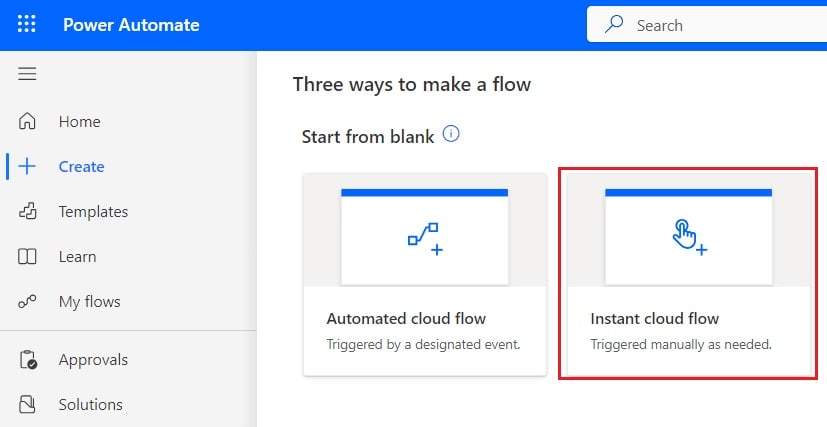Click the Instant cloud flow hand icon
The image size is (827, 427).
pyautogui.click(x=689, y=238)
